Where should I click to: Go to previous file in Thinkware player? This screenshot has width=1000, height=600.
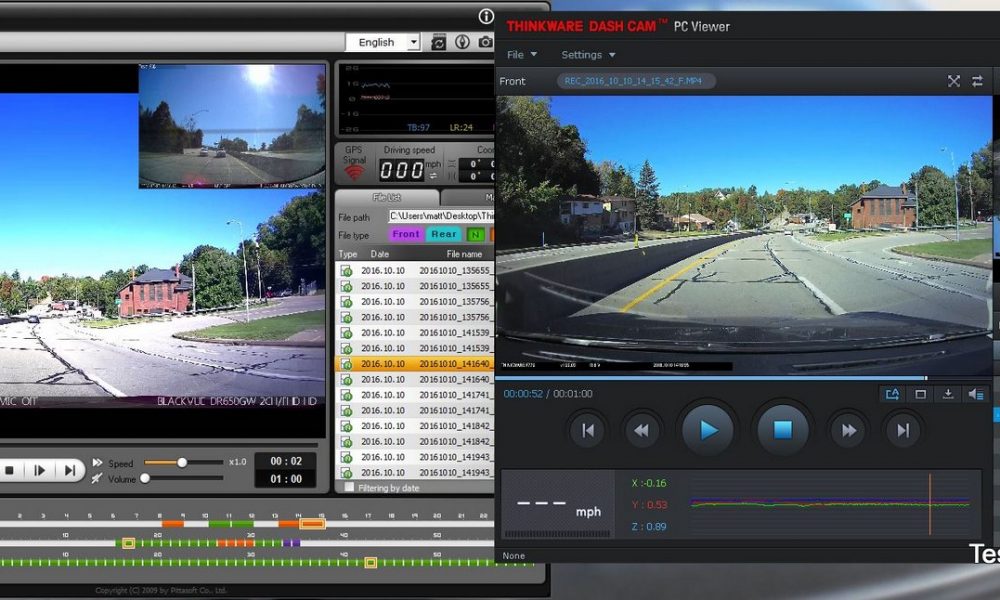point(587,430)
